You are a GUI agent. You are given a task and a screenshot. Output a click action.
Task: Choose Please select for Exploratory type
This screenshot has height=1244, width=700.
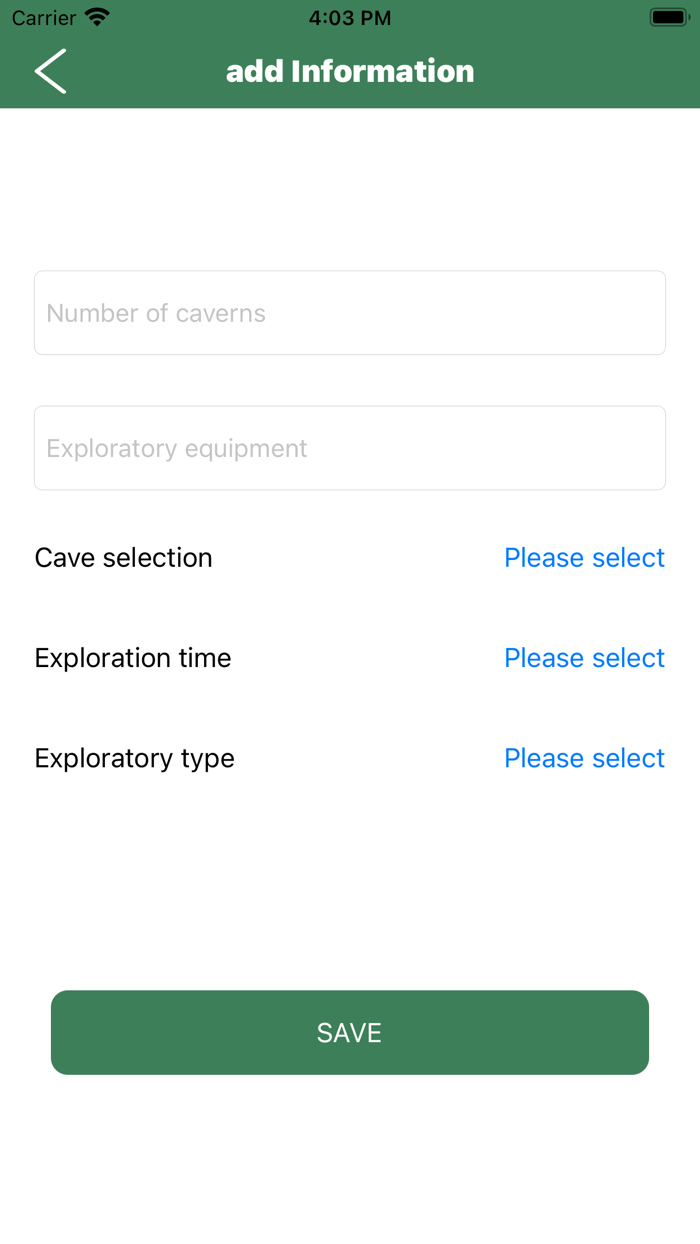click(584, 758)
